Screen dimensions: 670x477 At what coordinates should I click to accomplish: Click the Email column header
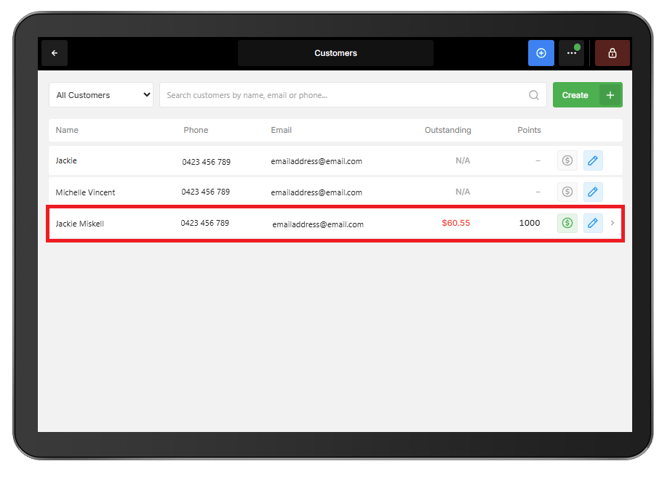(x=281, y=130)
